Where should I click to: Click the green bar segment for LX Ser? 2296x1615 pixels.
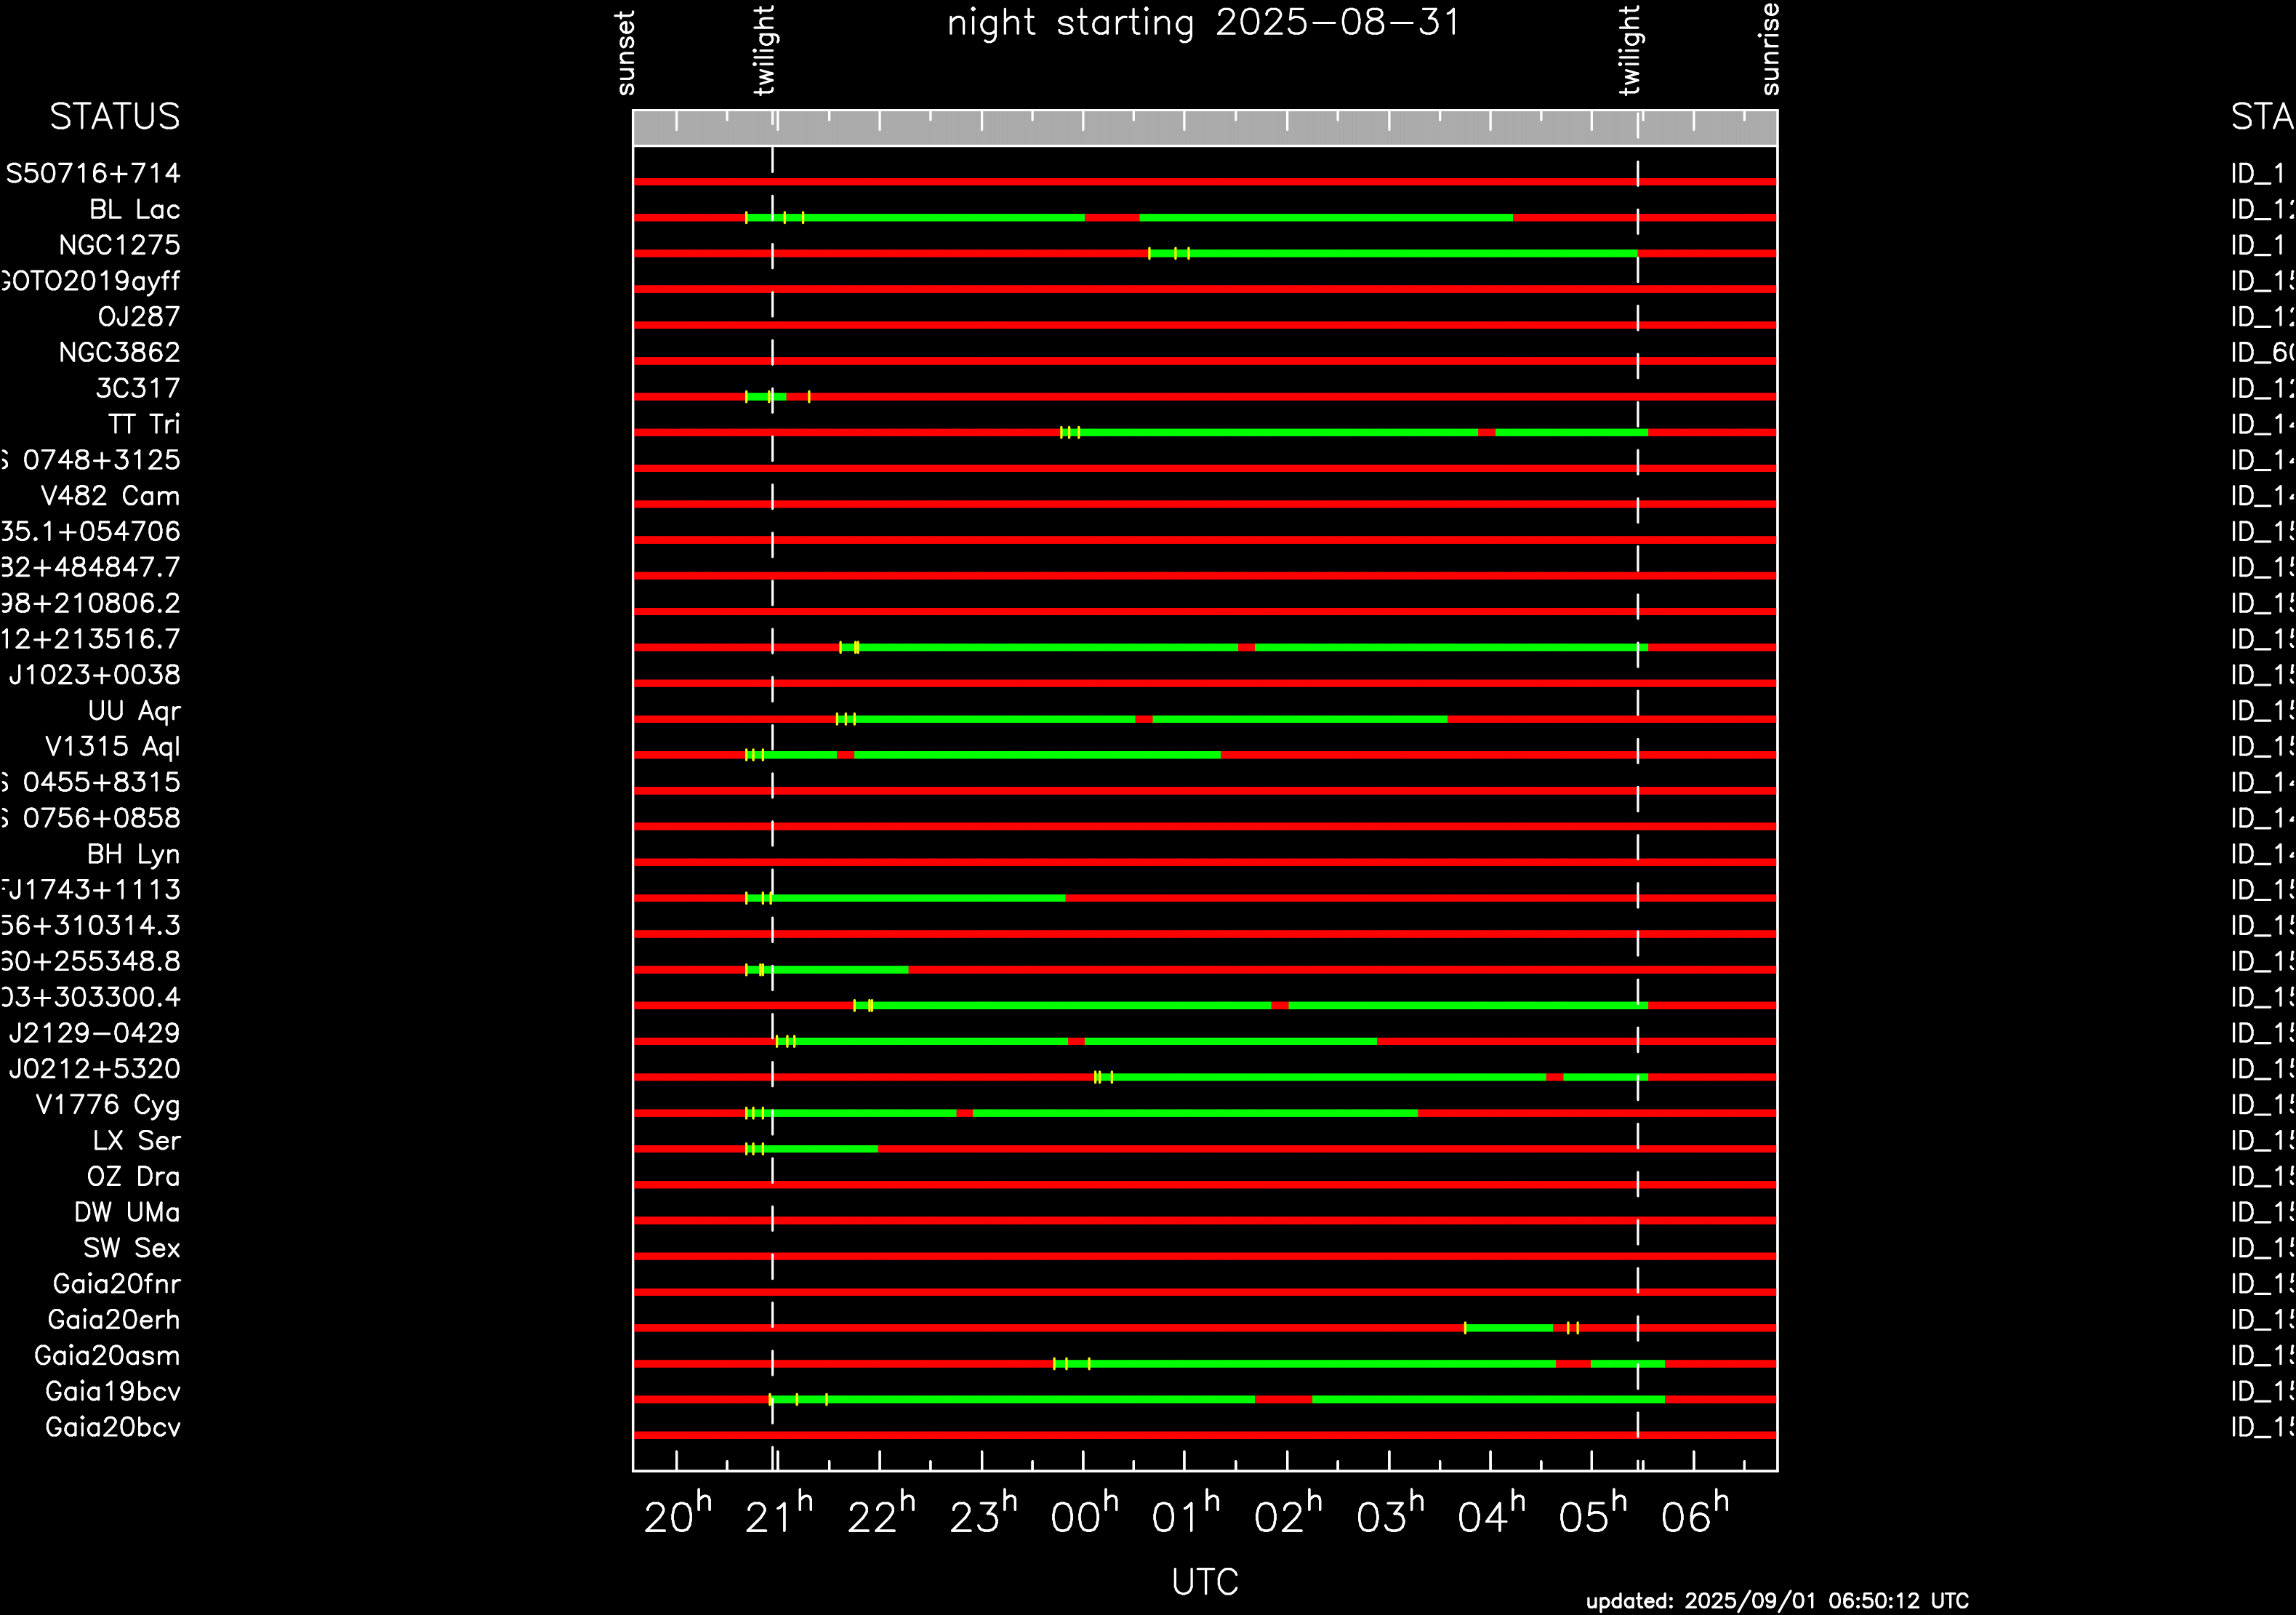click(x=820, y=1149)
